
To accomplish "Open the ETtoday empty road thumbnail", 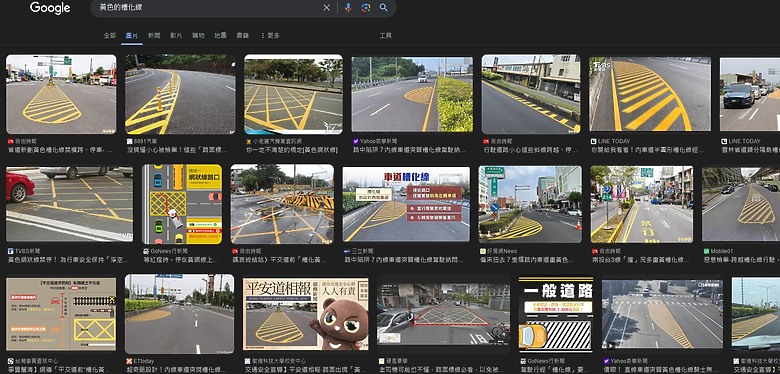I will [179, 314].
